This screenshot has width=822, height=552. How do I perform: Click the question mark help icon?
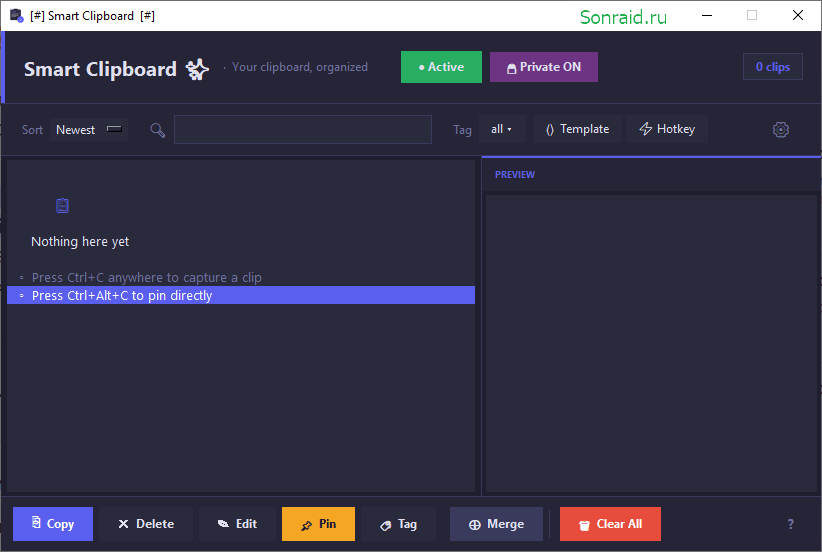[791, 524]
